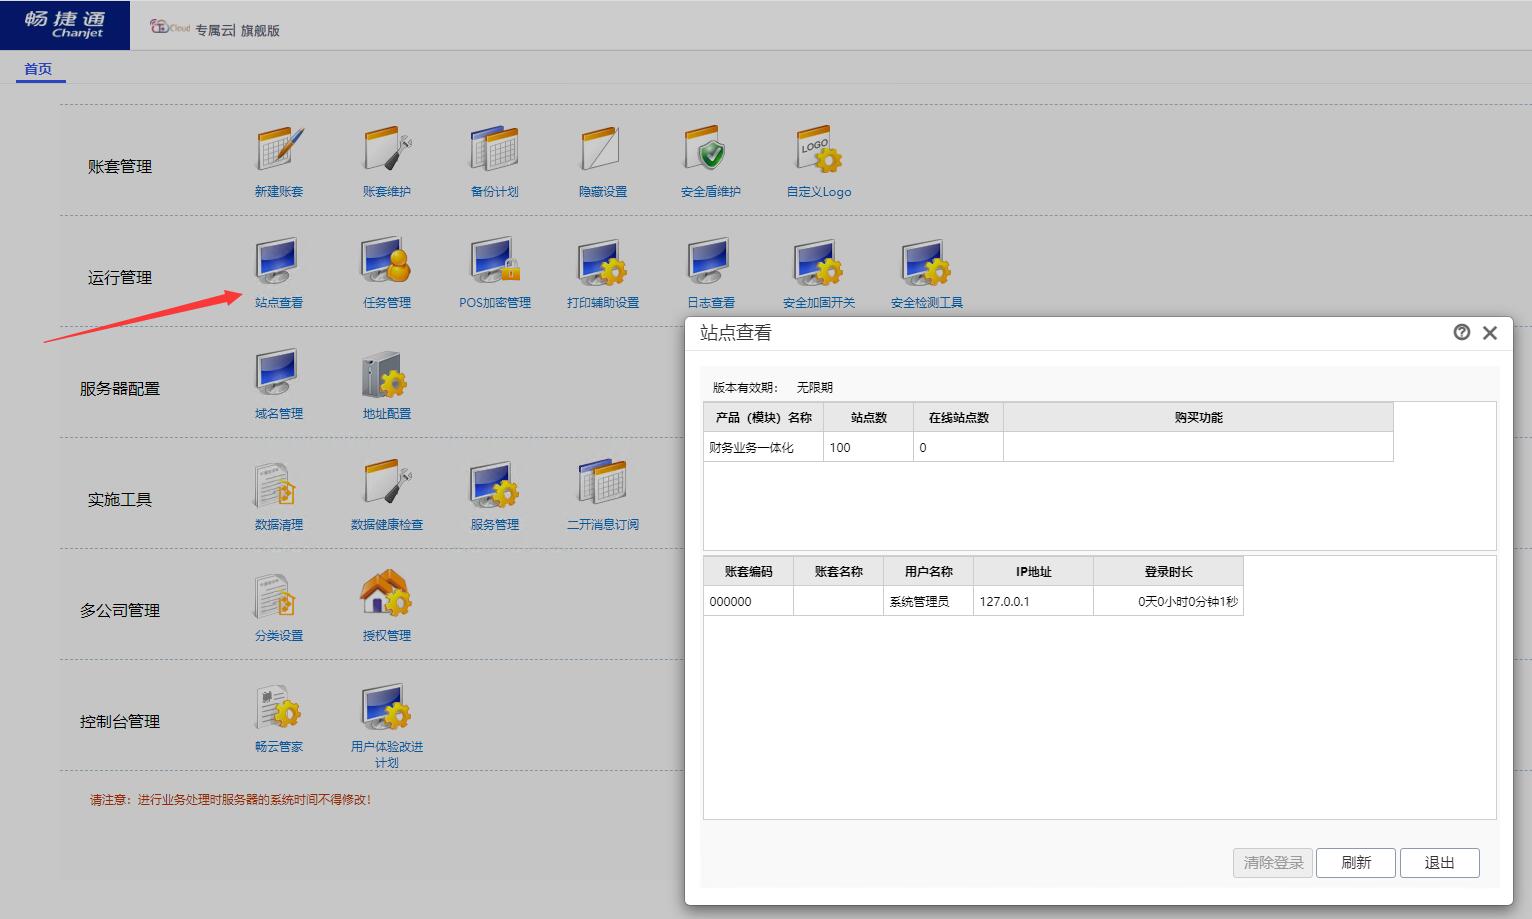The image size is (1532, 919).
Task: Click the help icon in 站点查看 dialog
Action: 1462,332
